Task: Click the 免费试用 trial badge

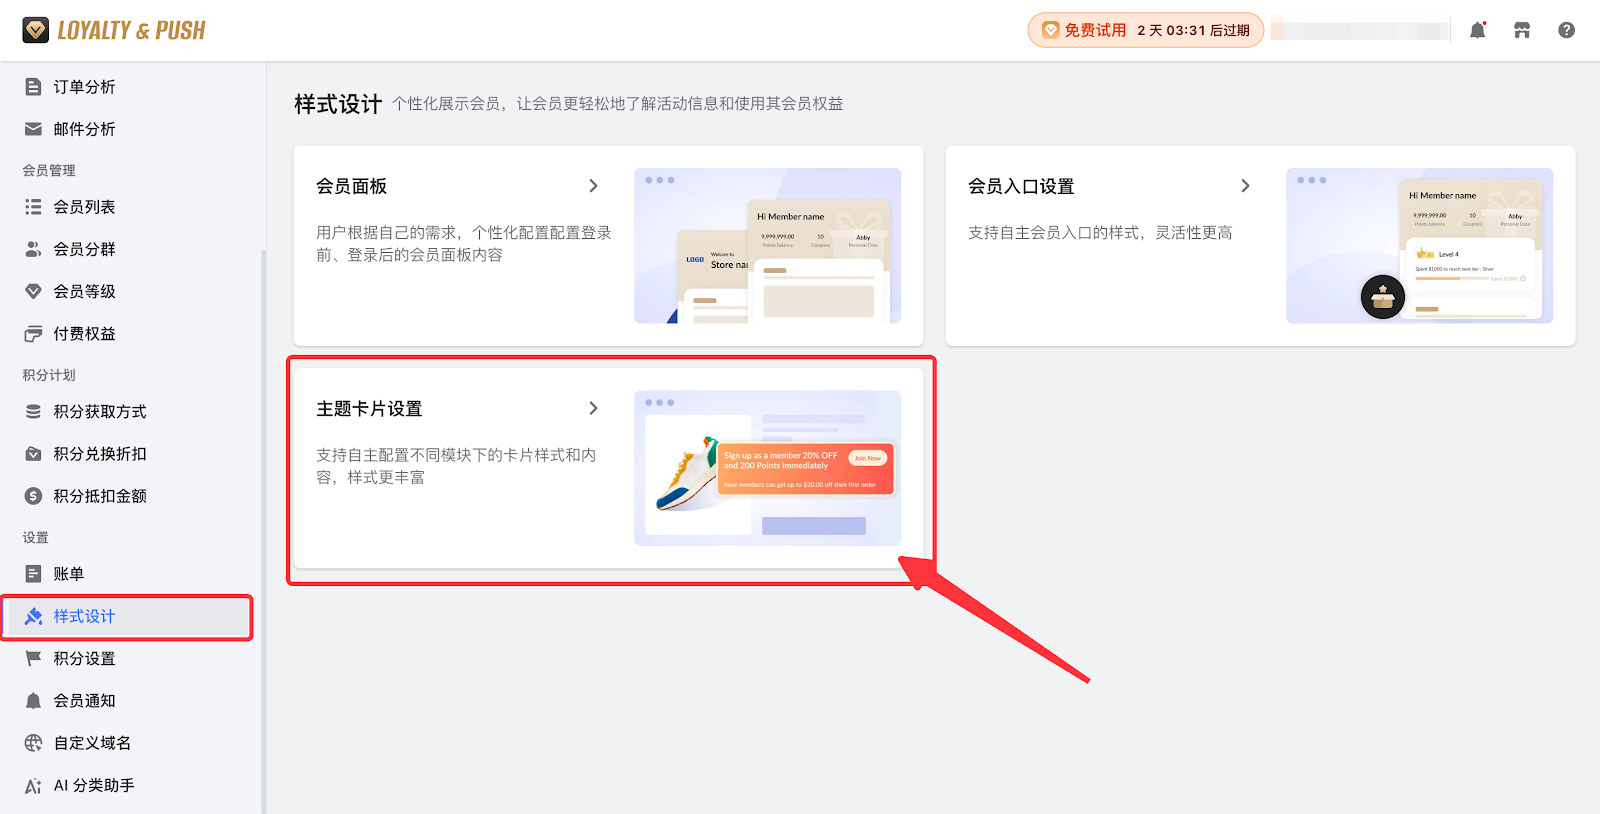Action: click(x=1145, y=30)
